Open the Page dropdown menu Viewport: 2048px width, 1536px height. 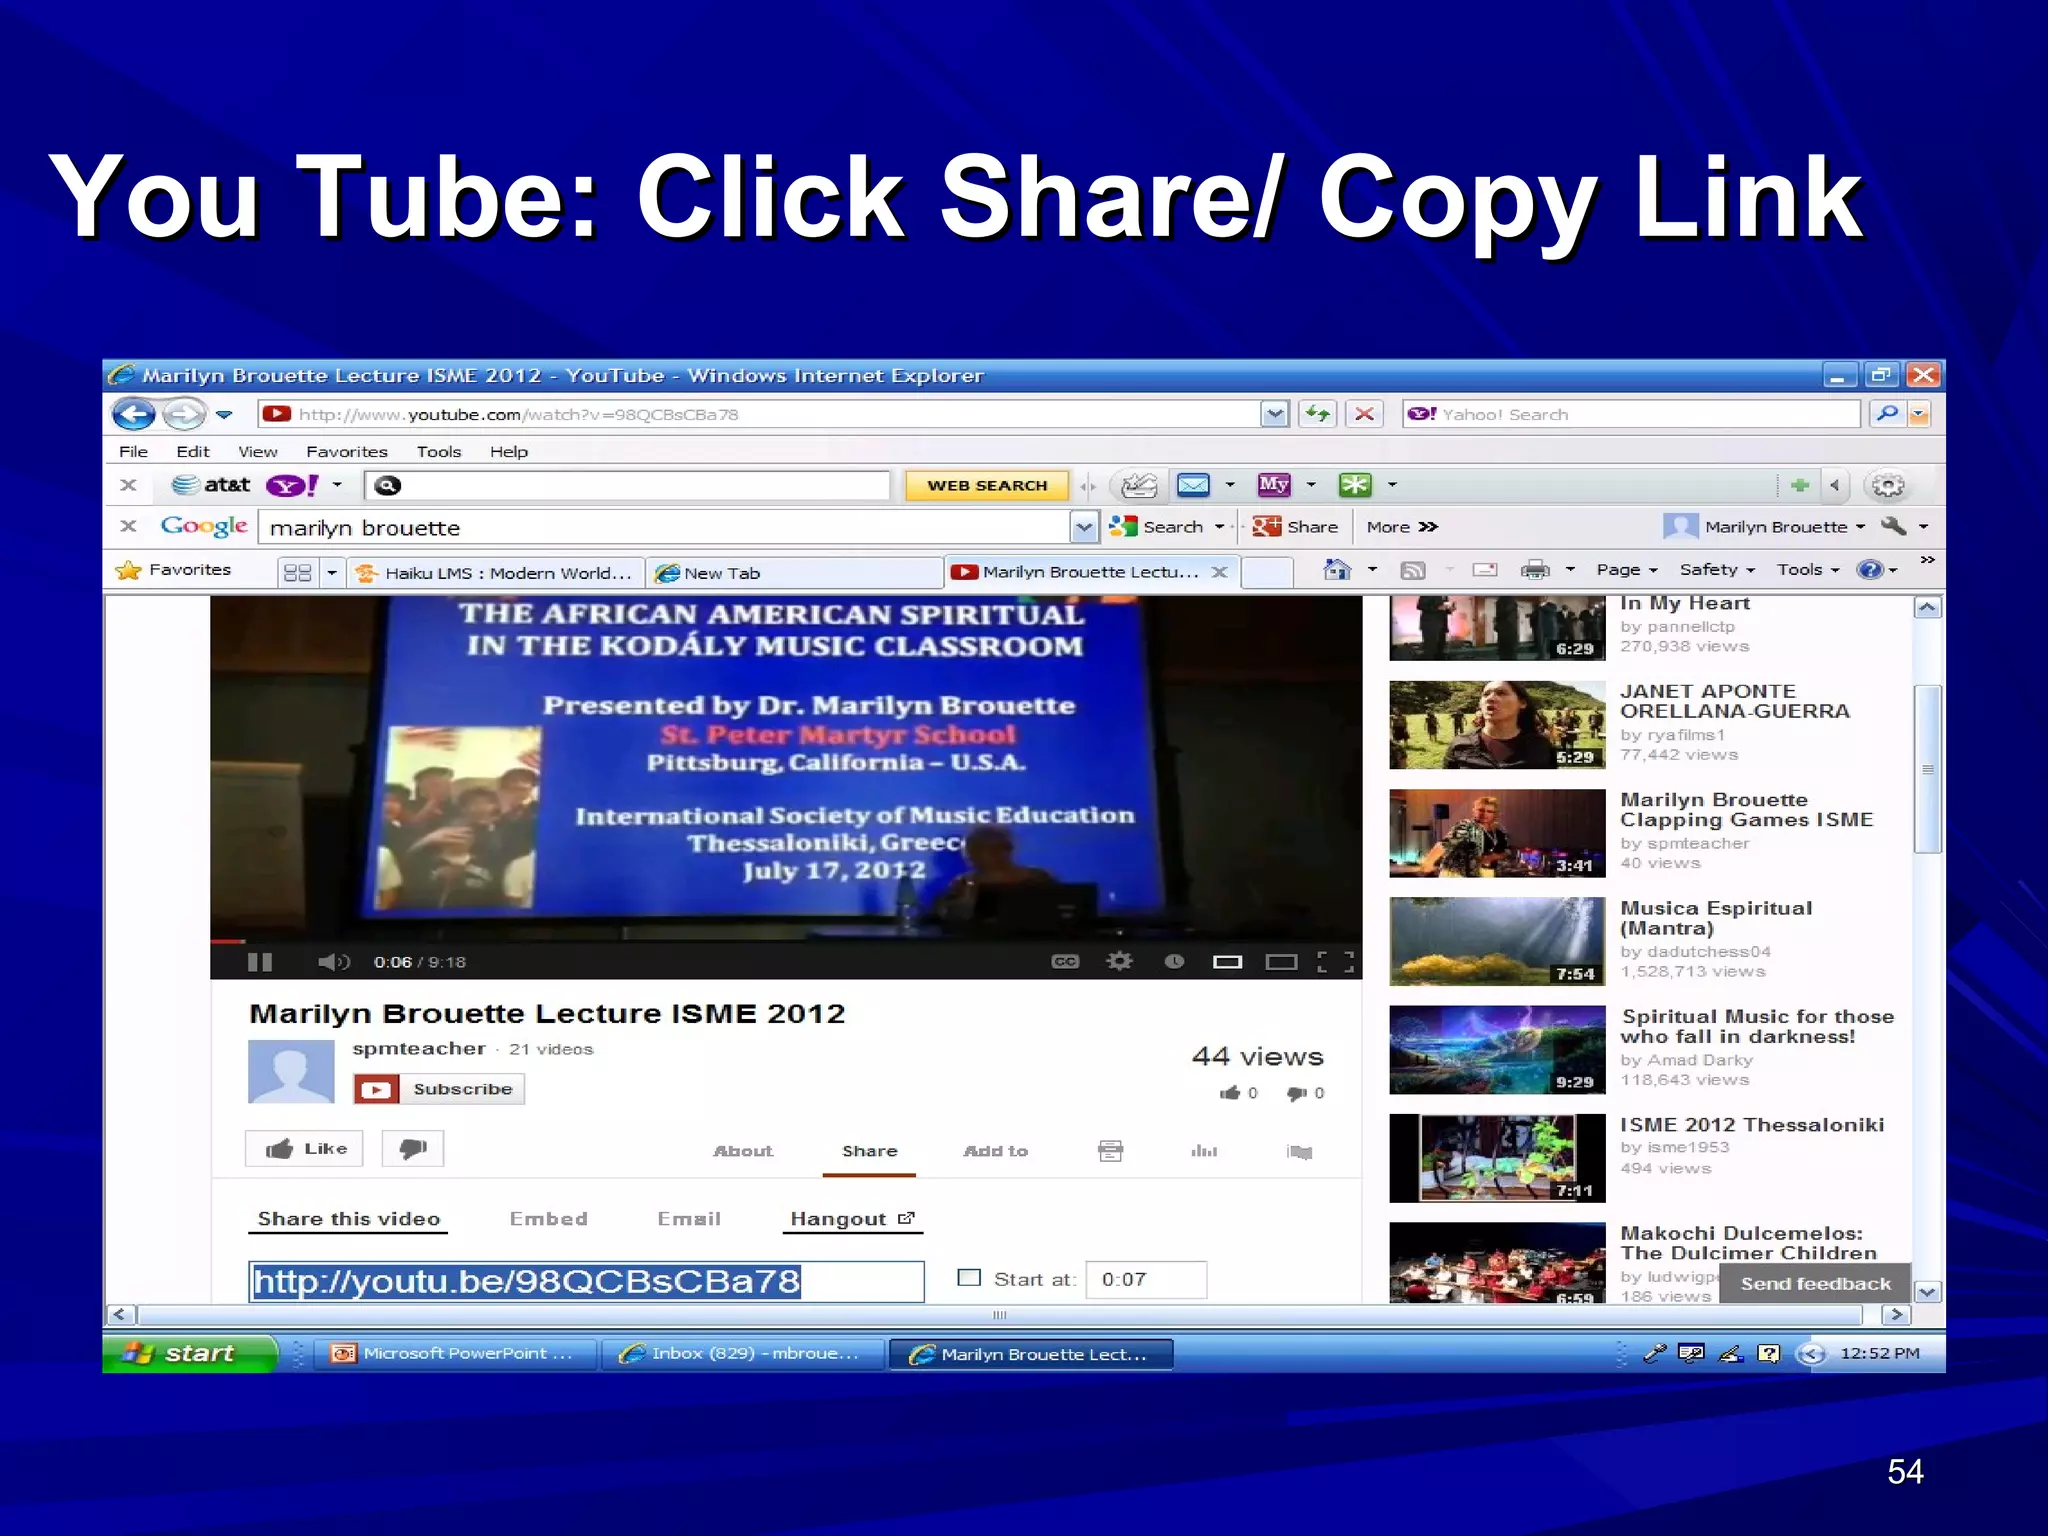coord(1626,570)
